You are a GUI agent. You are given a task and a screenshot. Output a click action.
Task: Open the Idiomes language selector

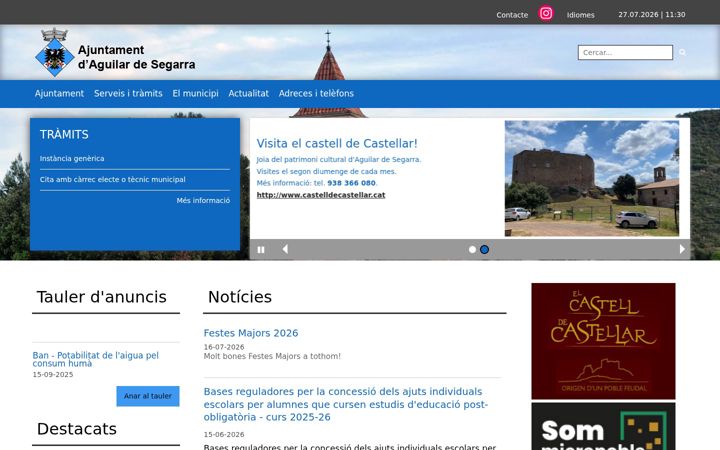point(580,15)
